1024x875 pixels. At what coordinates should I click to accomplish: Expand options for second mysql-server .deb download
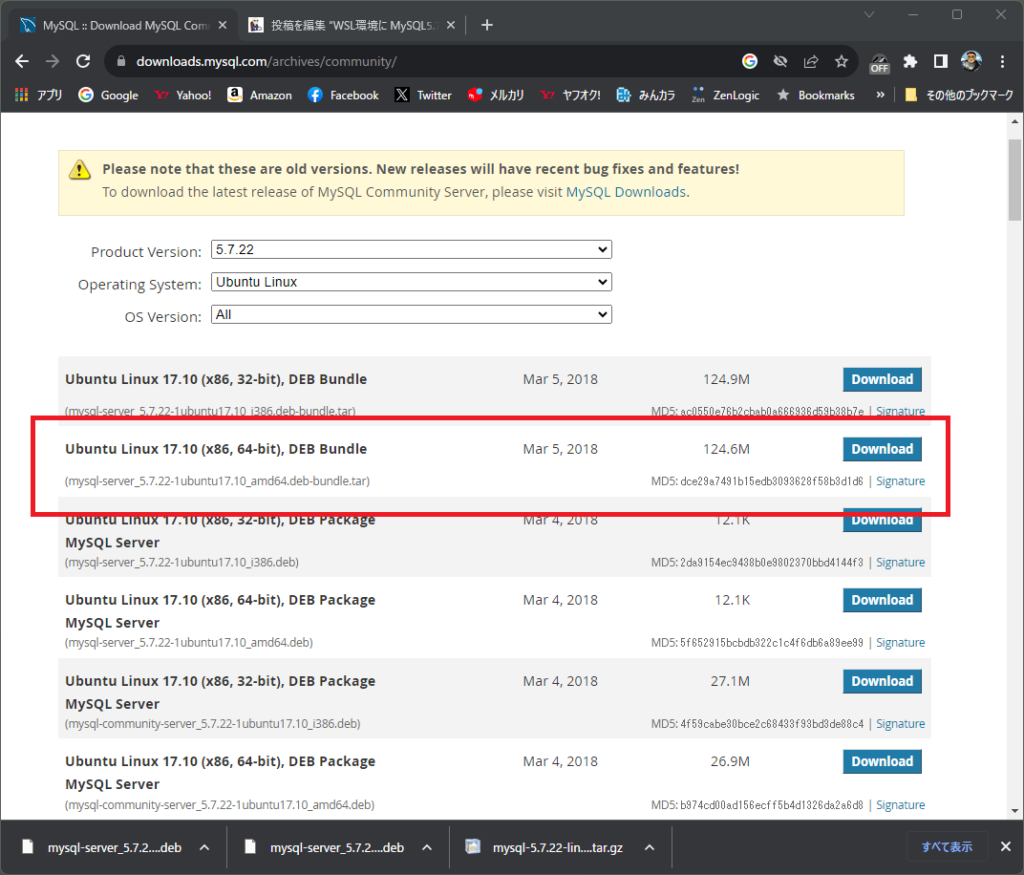(427, 848)
